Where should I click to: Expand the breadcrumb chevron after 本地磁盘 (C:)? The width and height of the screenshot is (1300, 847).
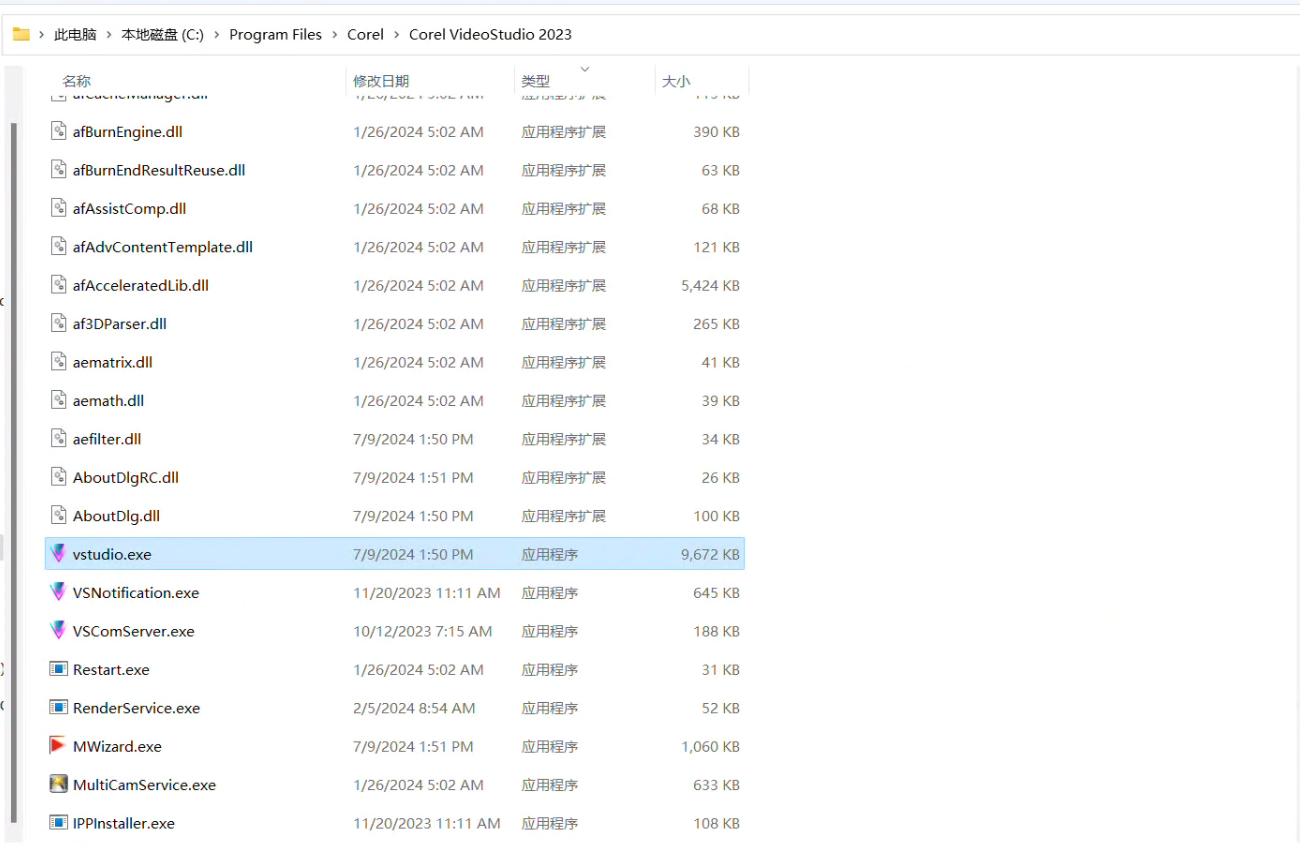point(216,34)
